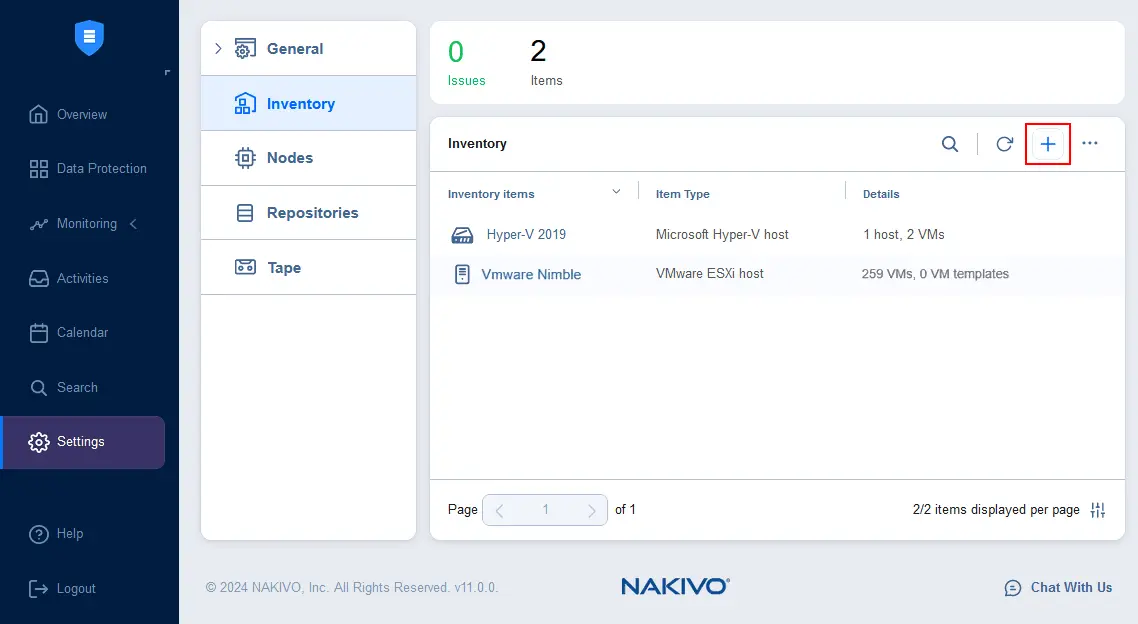
Task: Click the Tape cassette icon
Action: tap(245, 267)
